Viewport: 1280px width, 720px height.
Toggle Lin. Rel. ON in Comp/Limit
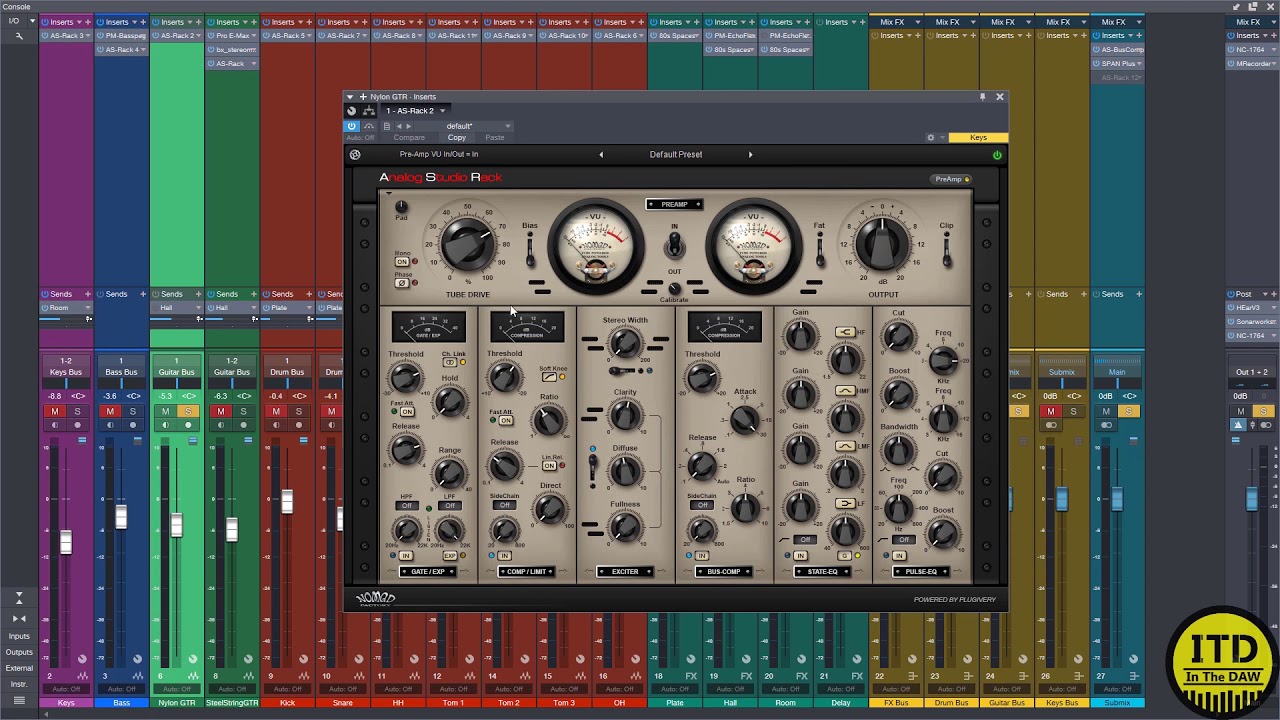click(x=549, y=466)
